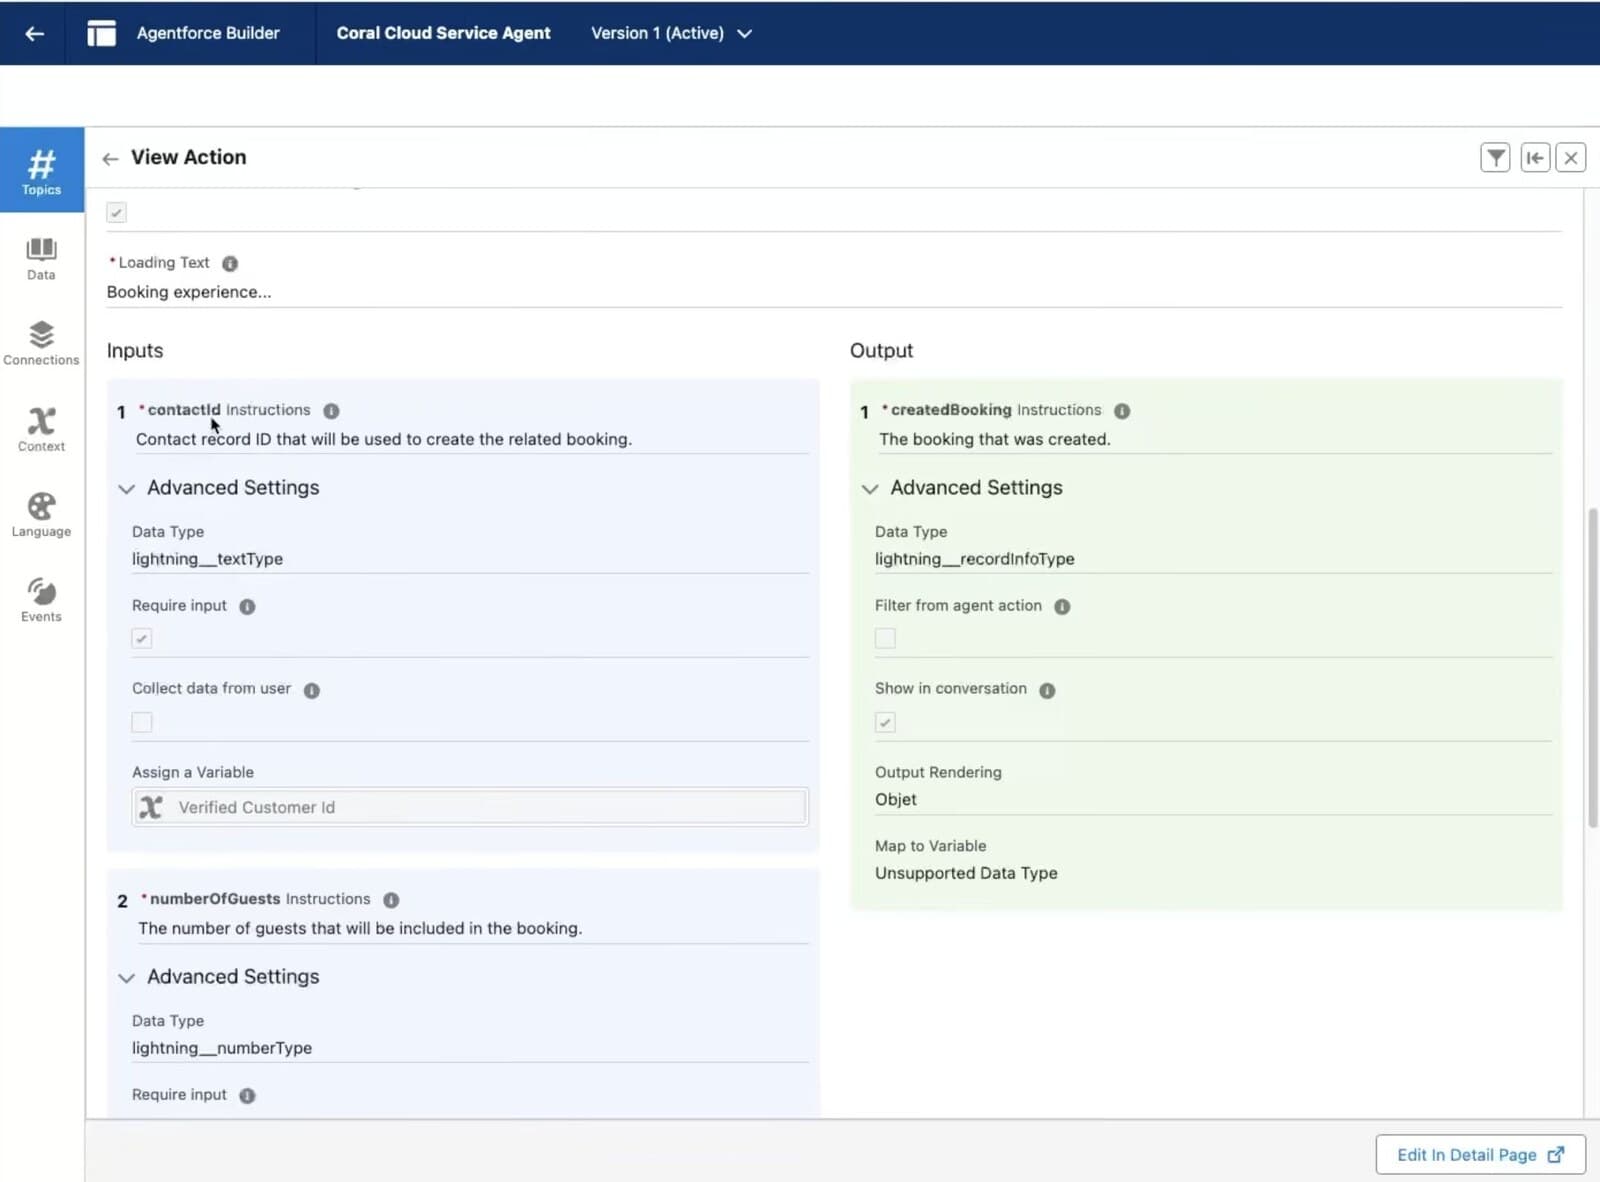Viewport: 1600px width, 1182px height.
Task: Return from View Action using back arrow
Action: 110,158
